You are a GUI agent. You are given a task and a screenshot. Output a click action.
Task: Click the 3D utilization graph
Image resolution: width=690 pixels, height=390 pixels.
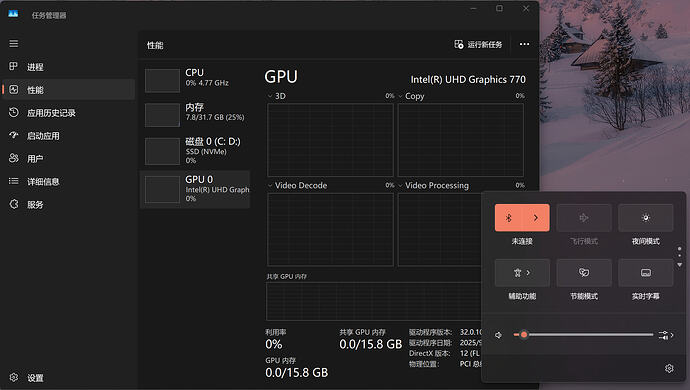[x=330, y=140]
